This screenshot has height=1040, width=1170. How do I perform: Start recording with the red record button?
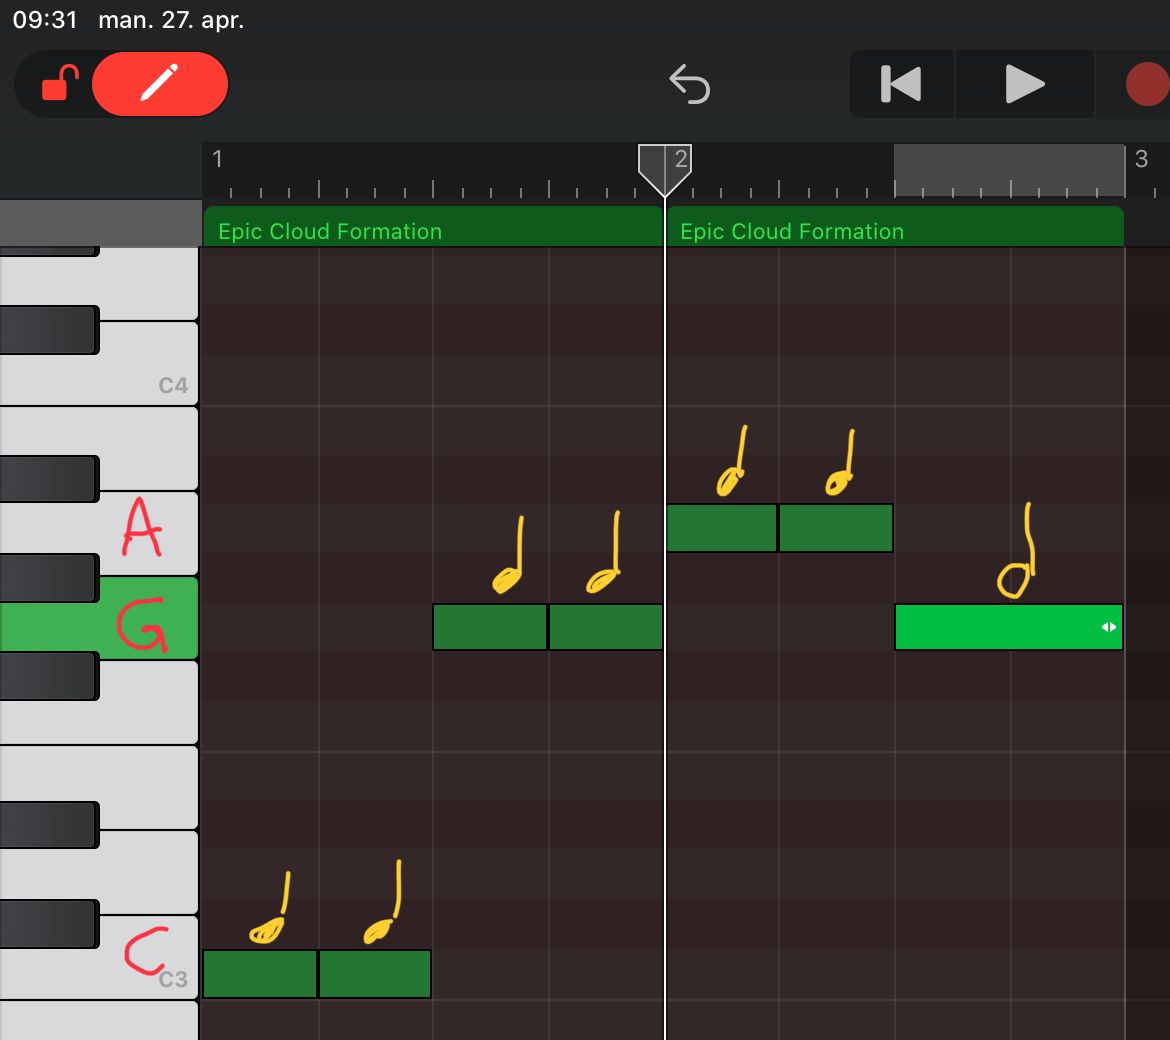(x=1148, y=84)
